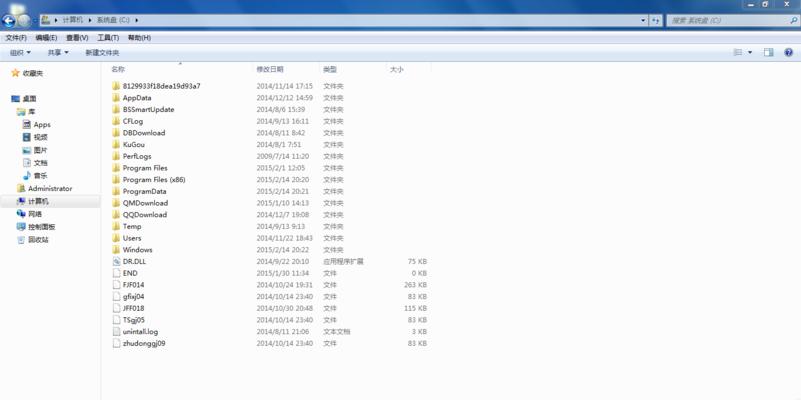Click the 收藏夹 star icon in the sidebar
801x400 pixels.
[x=15, y=73]
